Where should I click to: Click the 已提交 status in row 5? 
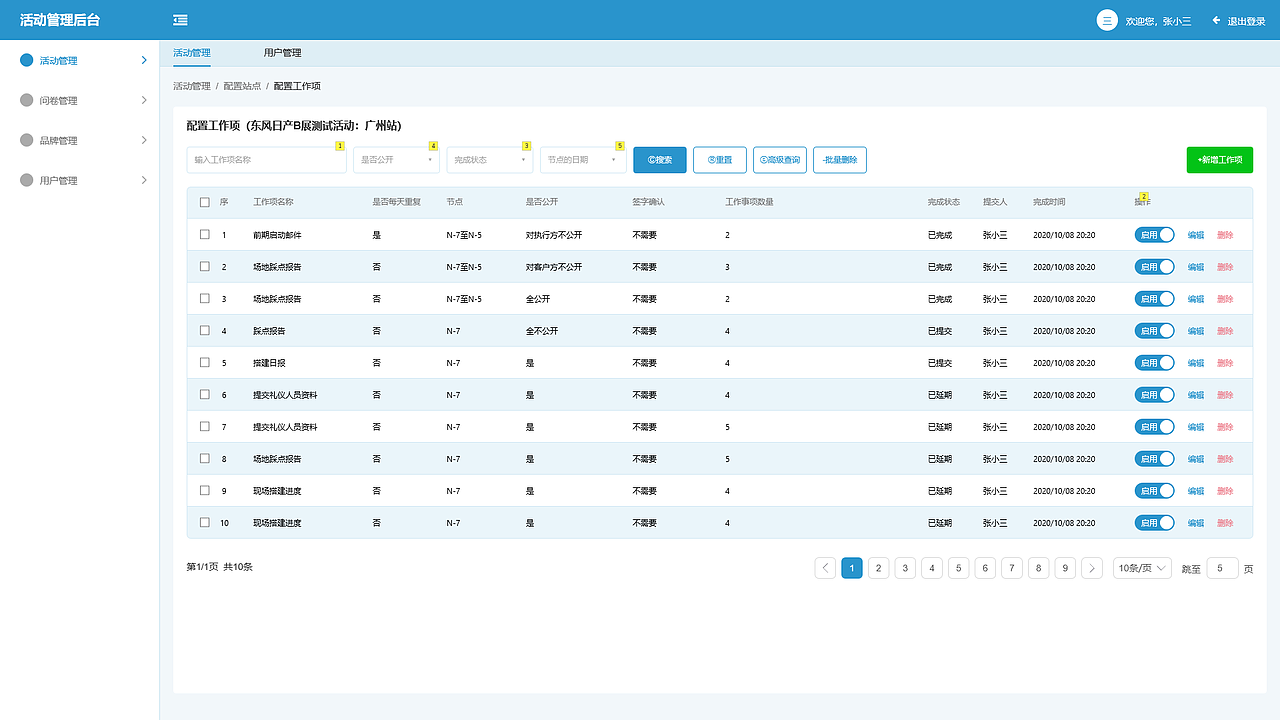tap(940, 363)
